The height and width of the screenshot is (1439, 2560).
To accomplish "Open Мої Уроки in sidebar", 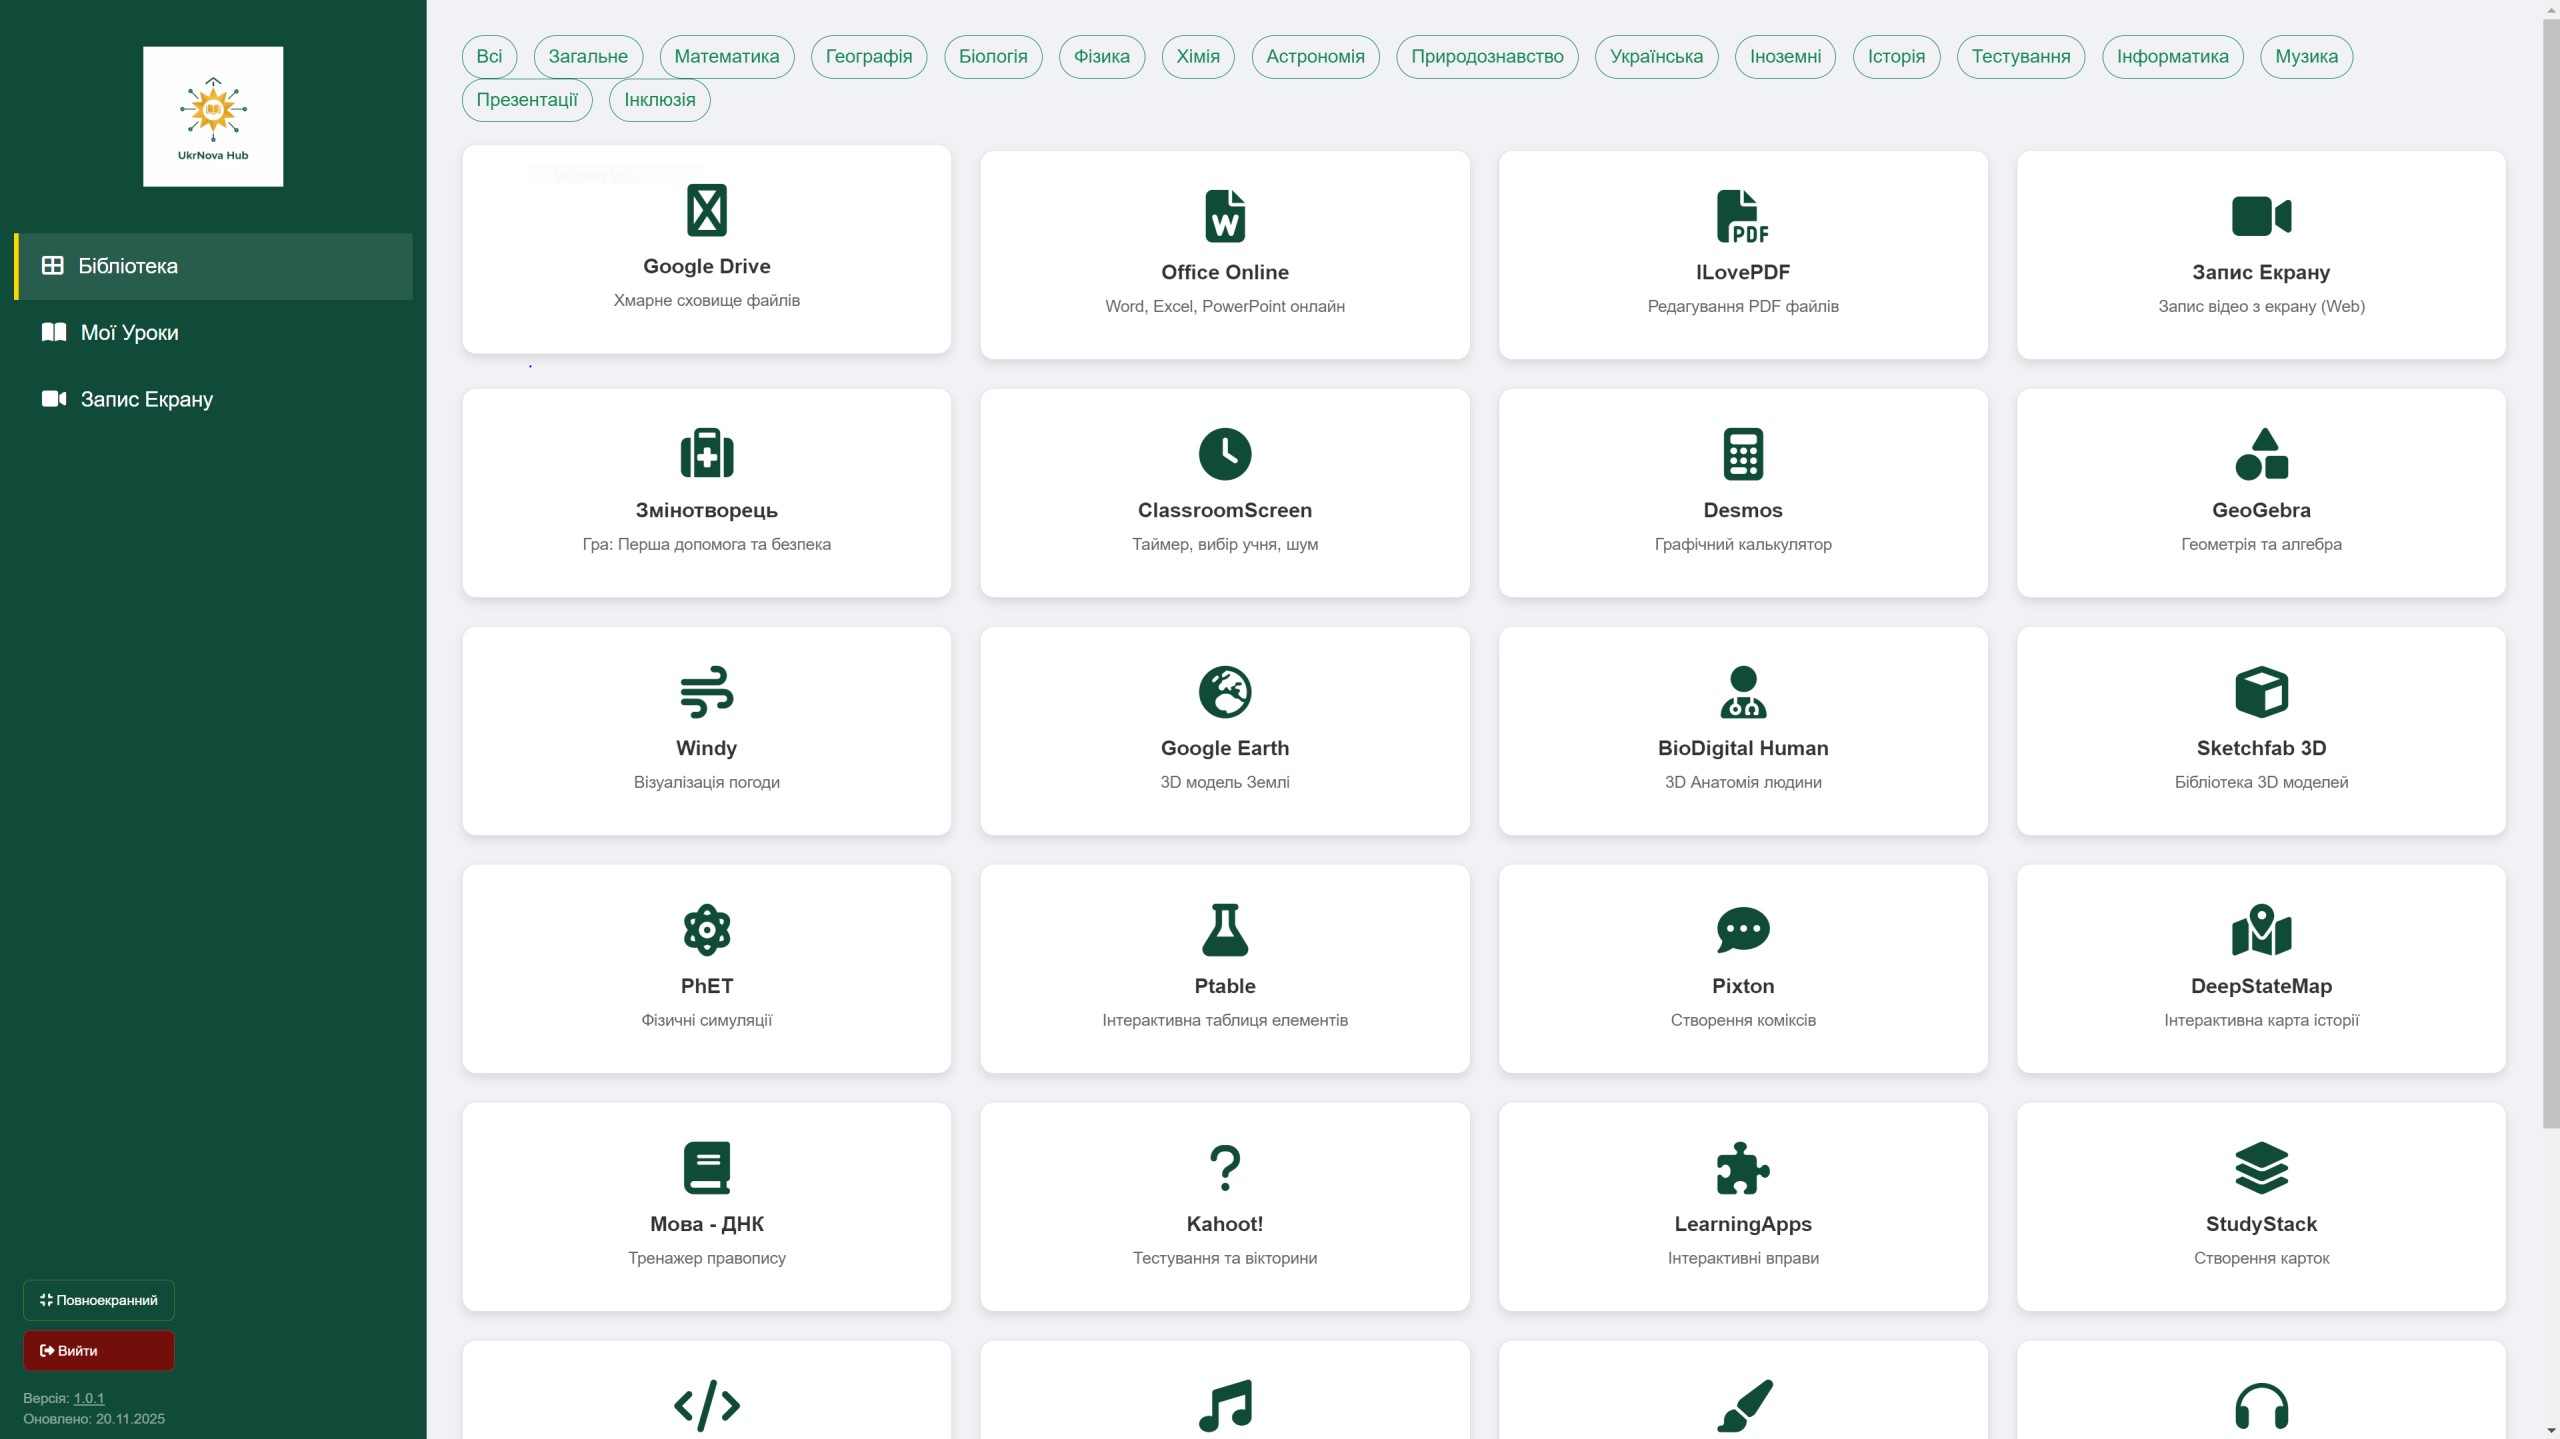I will [129, 333].
